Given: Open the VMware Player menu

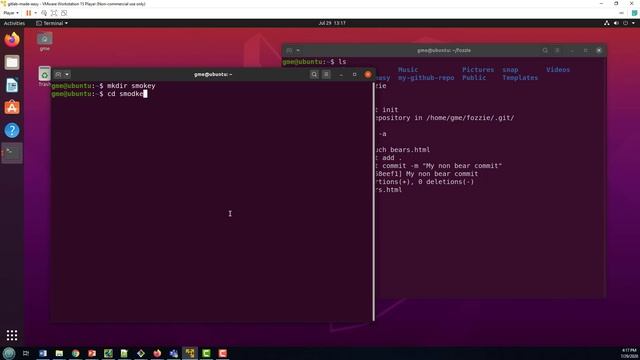Looking at the screenshot, I should pyautogui.click(x=11, y=13).
